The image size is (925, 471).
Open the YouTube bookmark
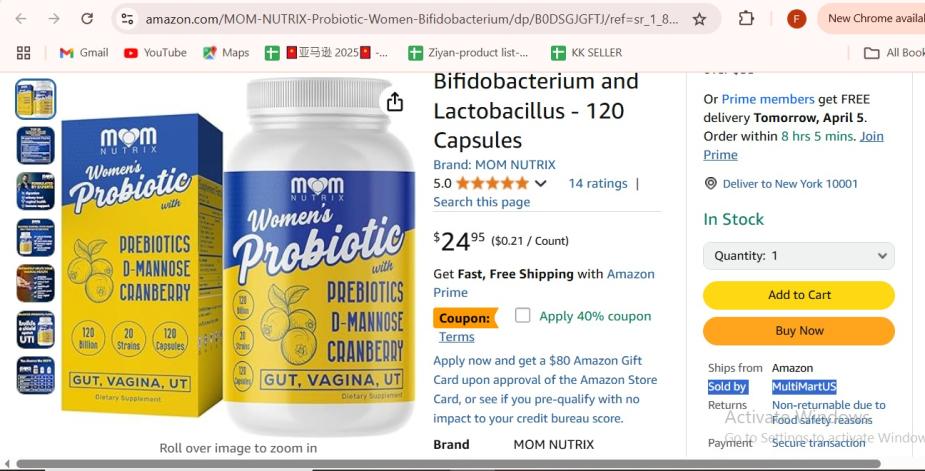click(155, 53)
